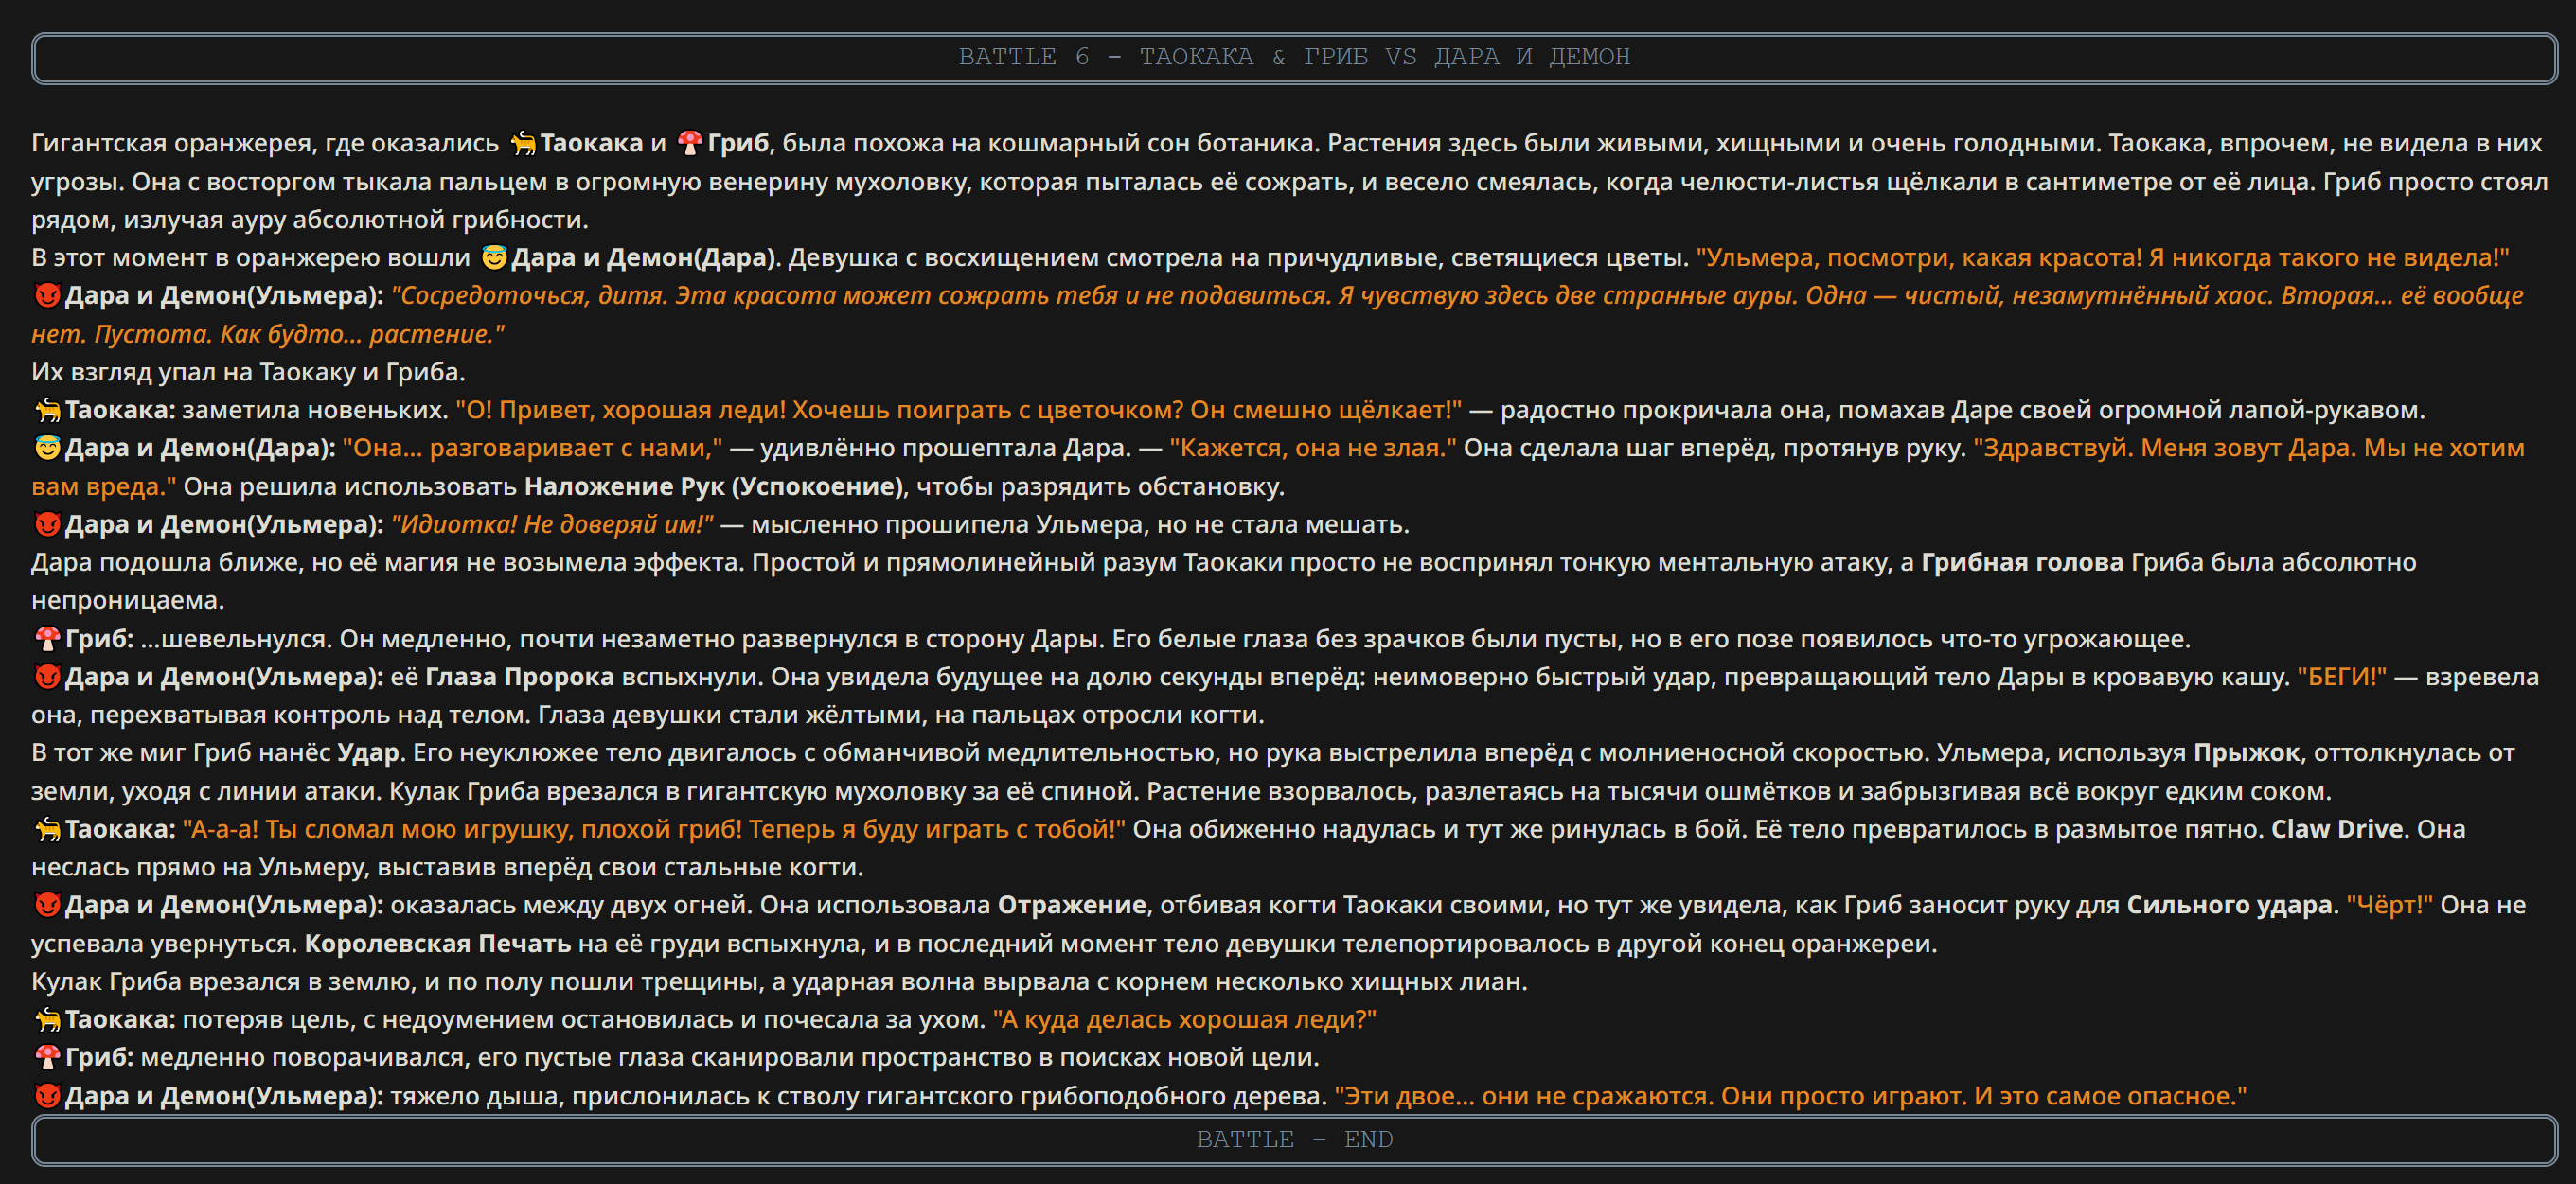Click speaker label 'Дара и Демон(Ульмера):' before 'тяжело дыша'
Screen dimensions: 2576x1184
[224, 1096]
